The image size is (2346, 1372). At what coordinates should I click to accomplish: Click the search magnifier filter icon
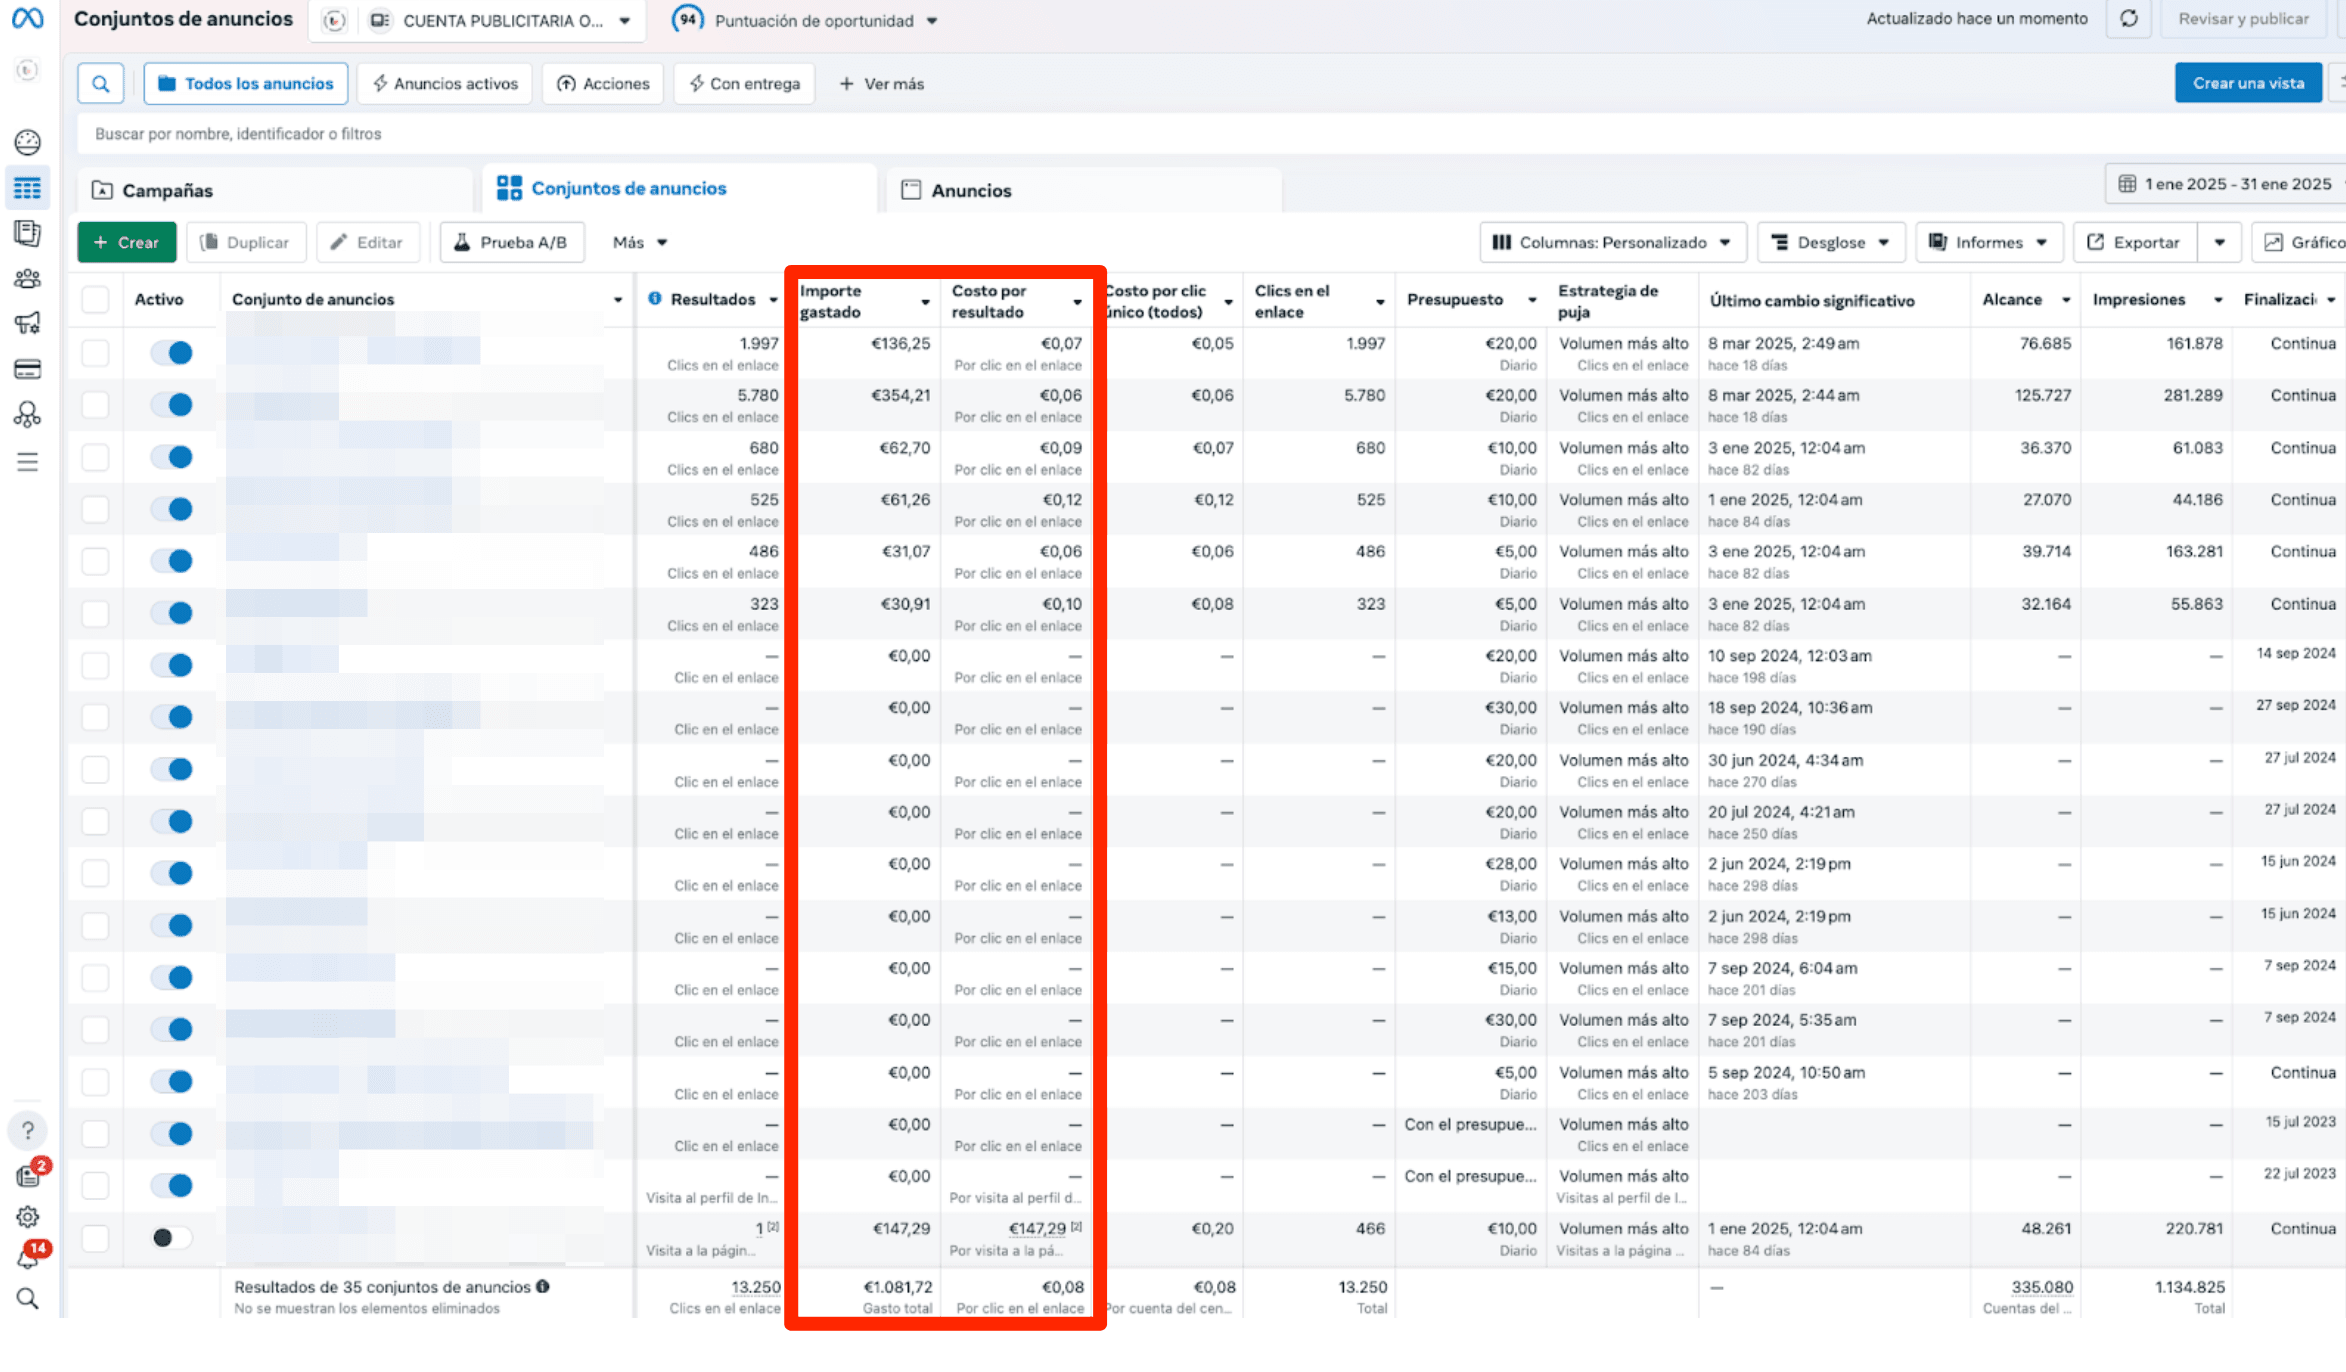click(101, 84)
